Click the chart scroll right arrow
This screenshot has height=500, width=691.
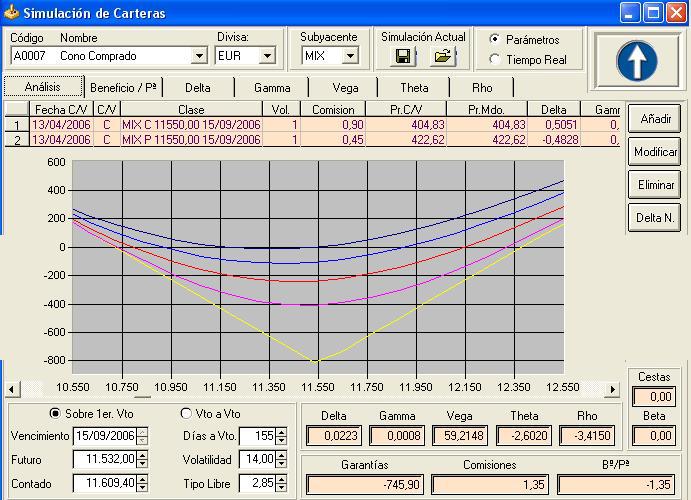point(612,389)
